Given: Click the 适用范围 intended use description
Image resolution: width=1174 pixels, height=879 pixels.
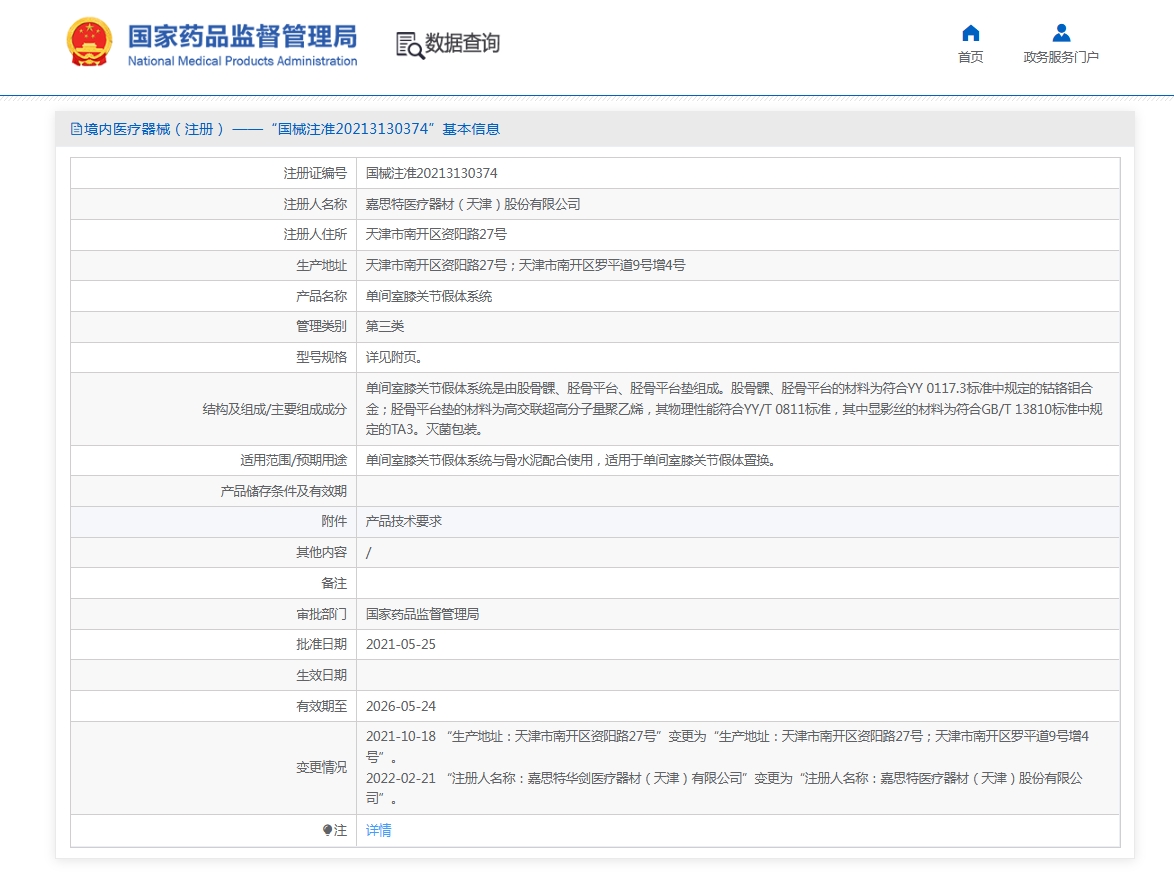Looking at the screenshot, I should click(573, 460).
